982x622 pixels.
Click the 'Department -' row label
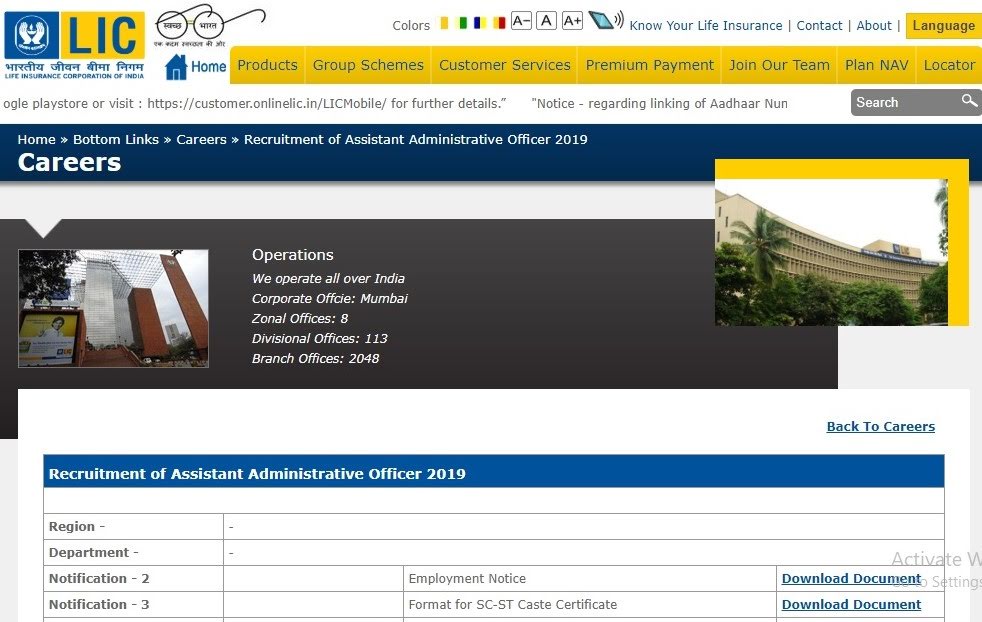[94, 552]
